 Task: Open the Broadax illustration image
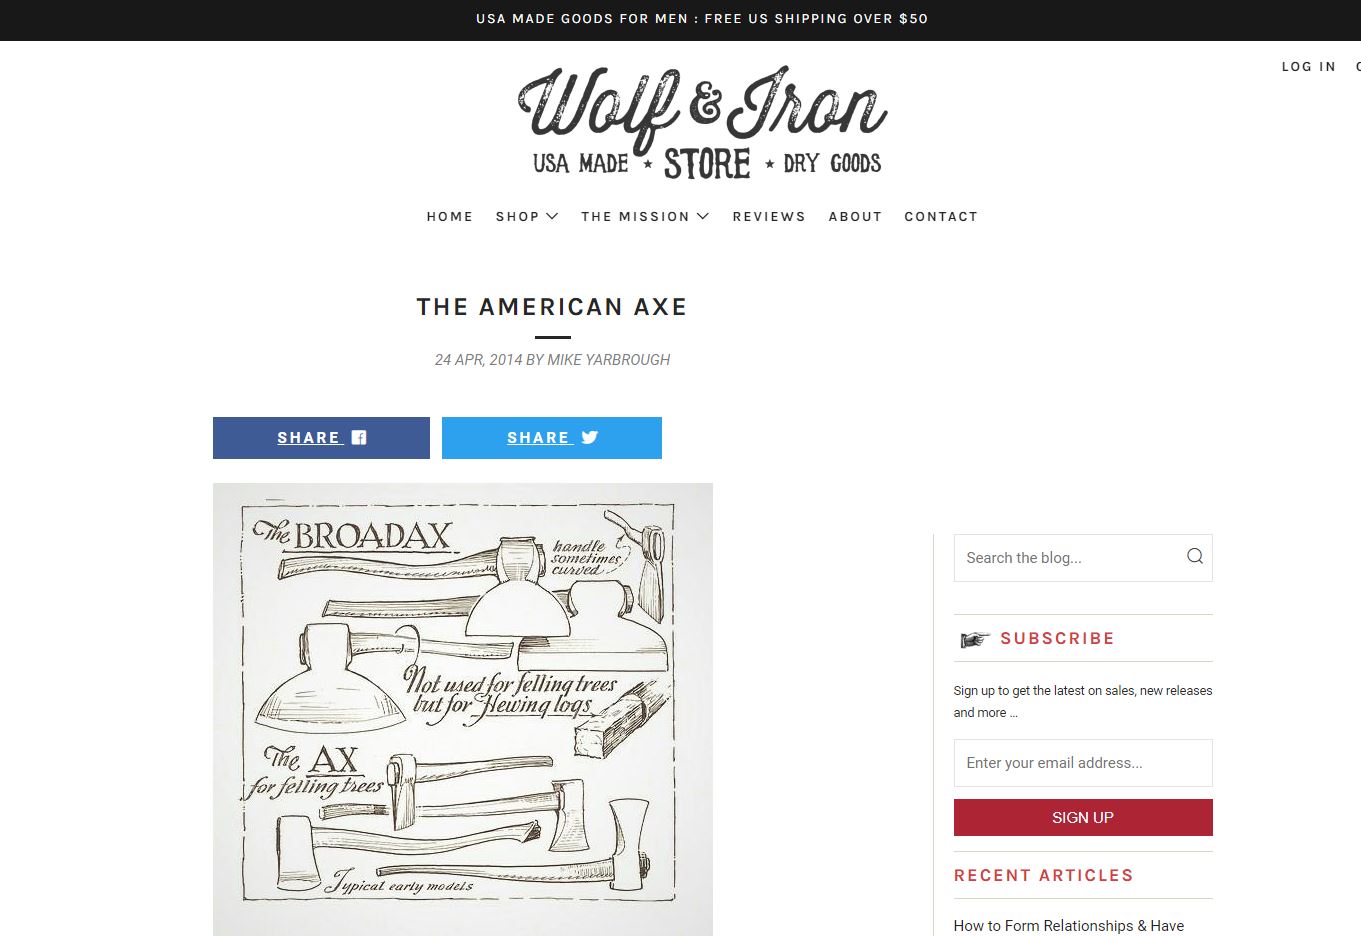click(x=463, y=709)
